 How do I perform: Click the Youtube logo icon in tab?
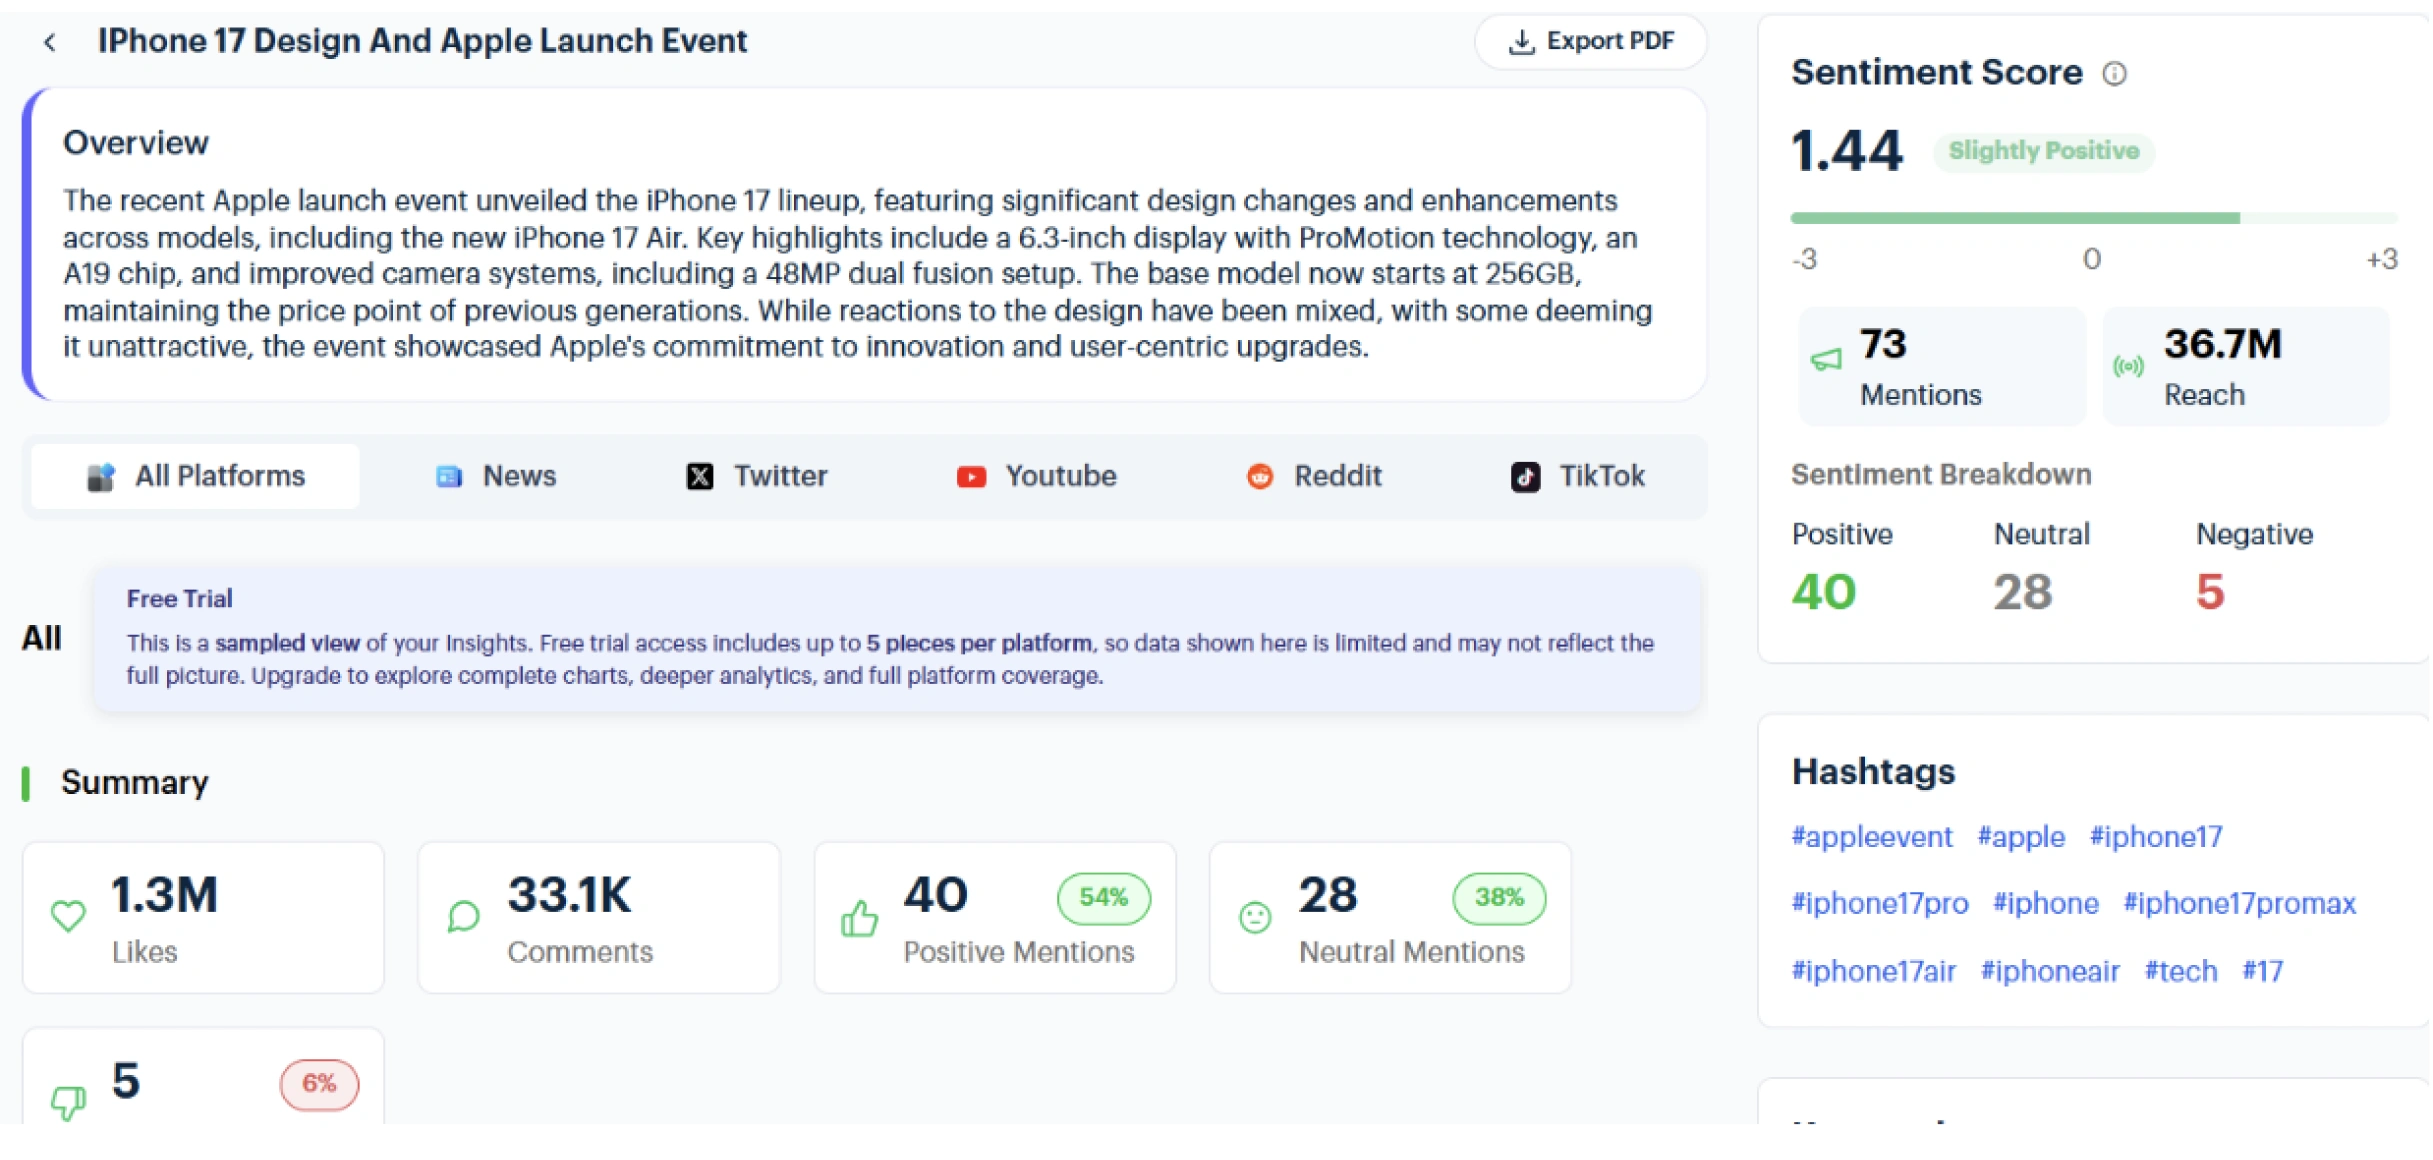click(x=971, y=477)
